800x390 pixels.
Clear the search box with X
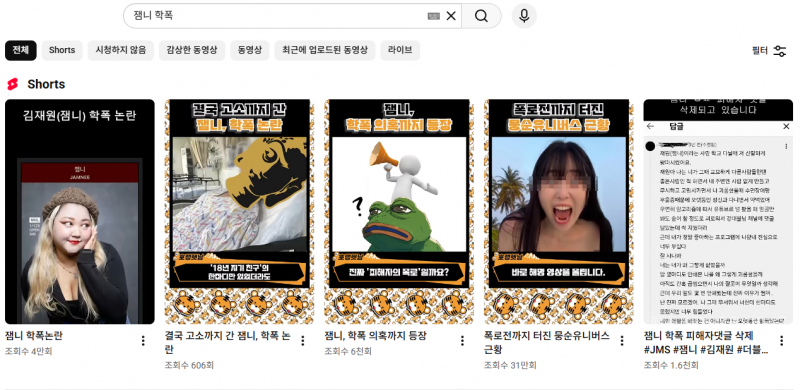pyautogui.click(x=451, y=16)
